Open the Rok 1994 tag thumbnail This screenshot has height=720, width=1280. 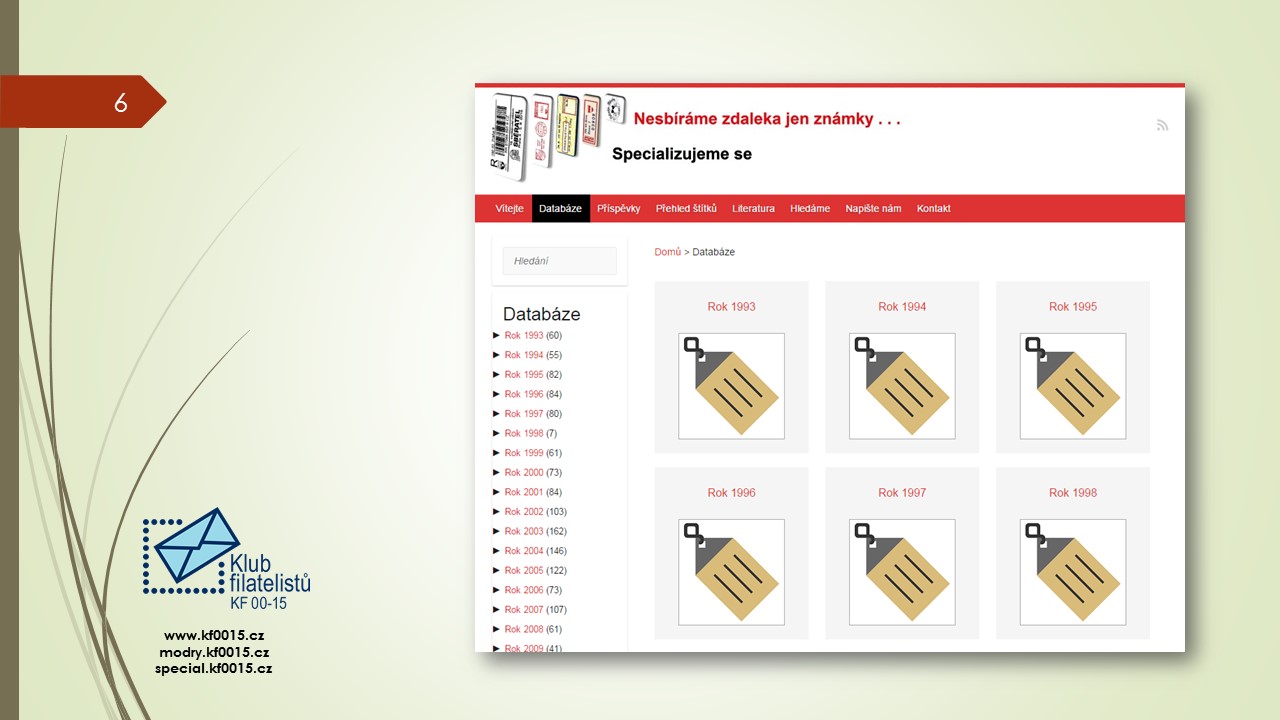pos(902,386)
